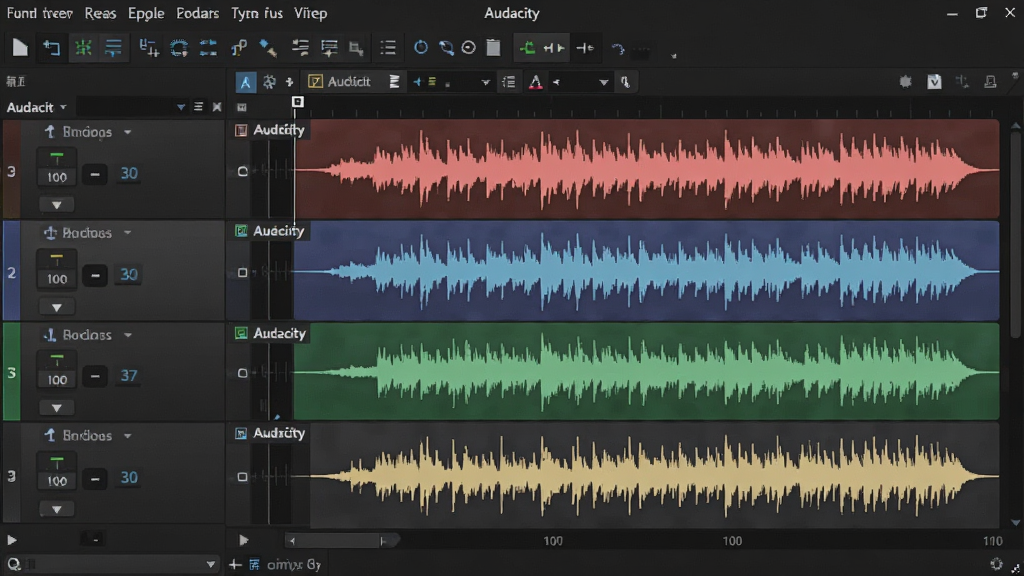Click the blue circular refresh icon
This screenshot has height=576, width=1024.
click(x=421, y=47)
